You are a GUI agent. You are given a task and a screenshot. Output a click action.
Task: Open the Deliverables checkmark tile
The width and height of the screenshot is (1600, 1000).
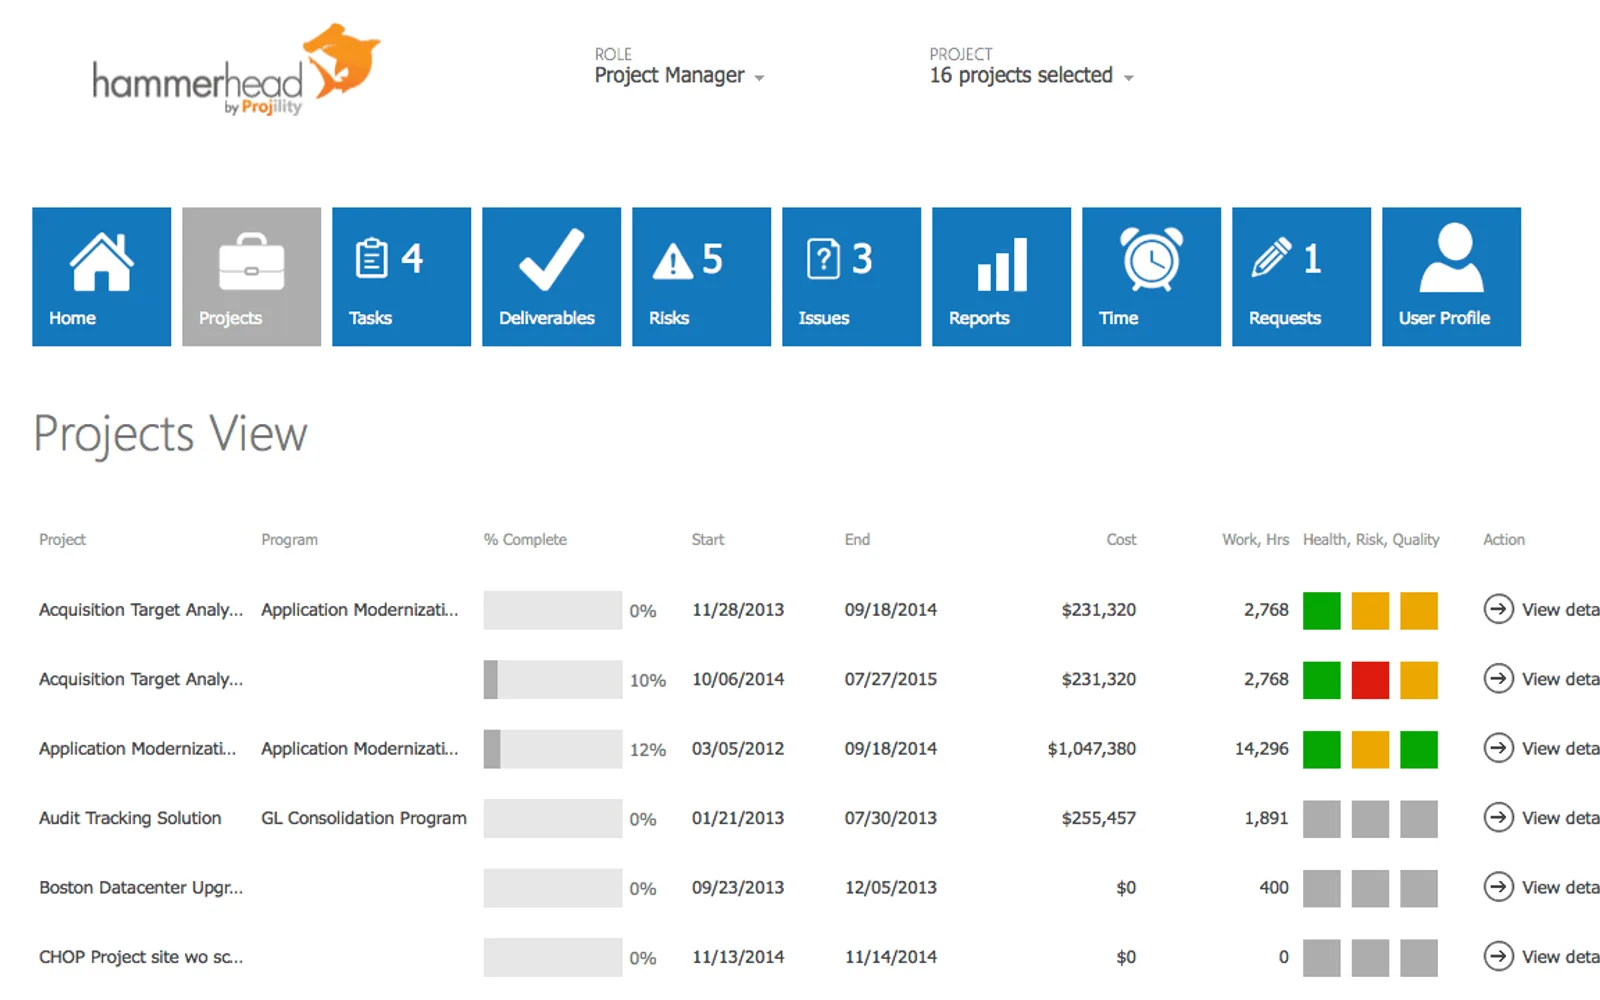[x=551, y=277]
